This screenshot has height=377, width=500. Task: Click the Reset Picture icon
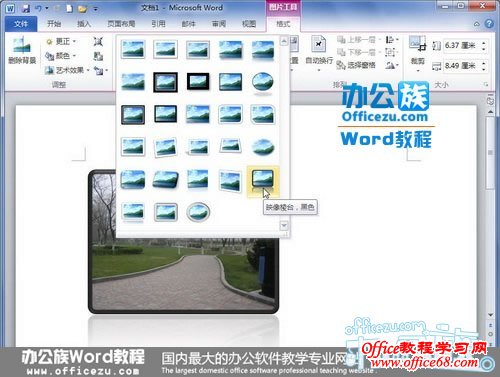(98, 70)
